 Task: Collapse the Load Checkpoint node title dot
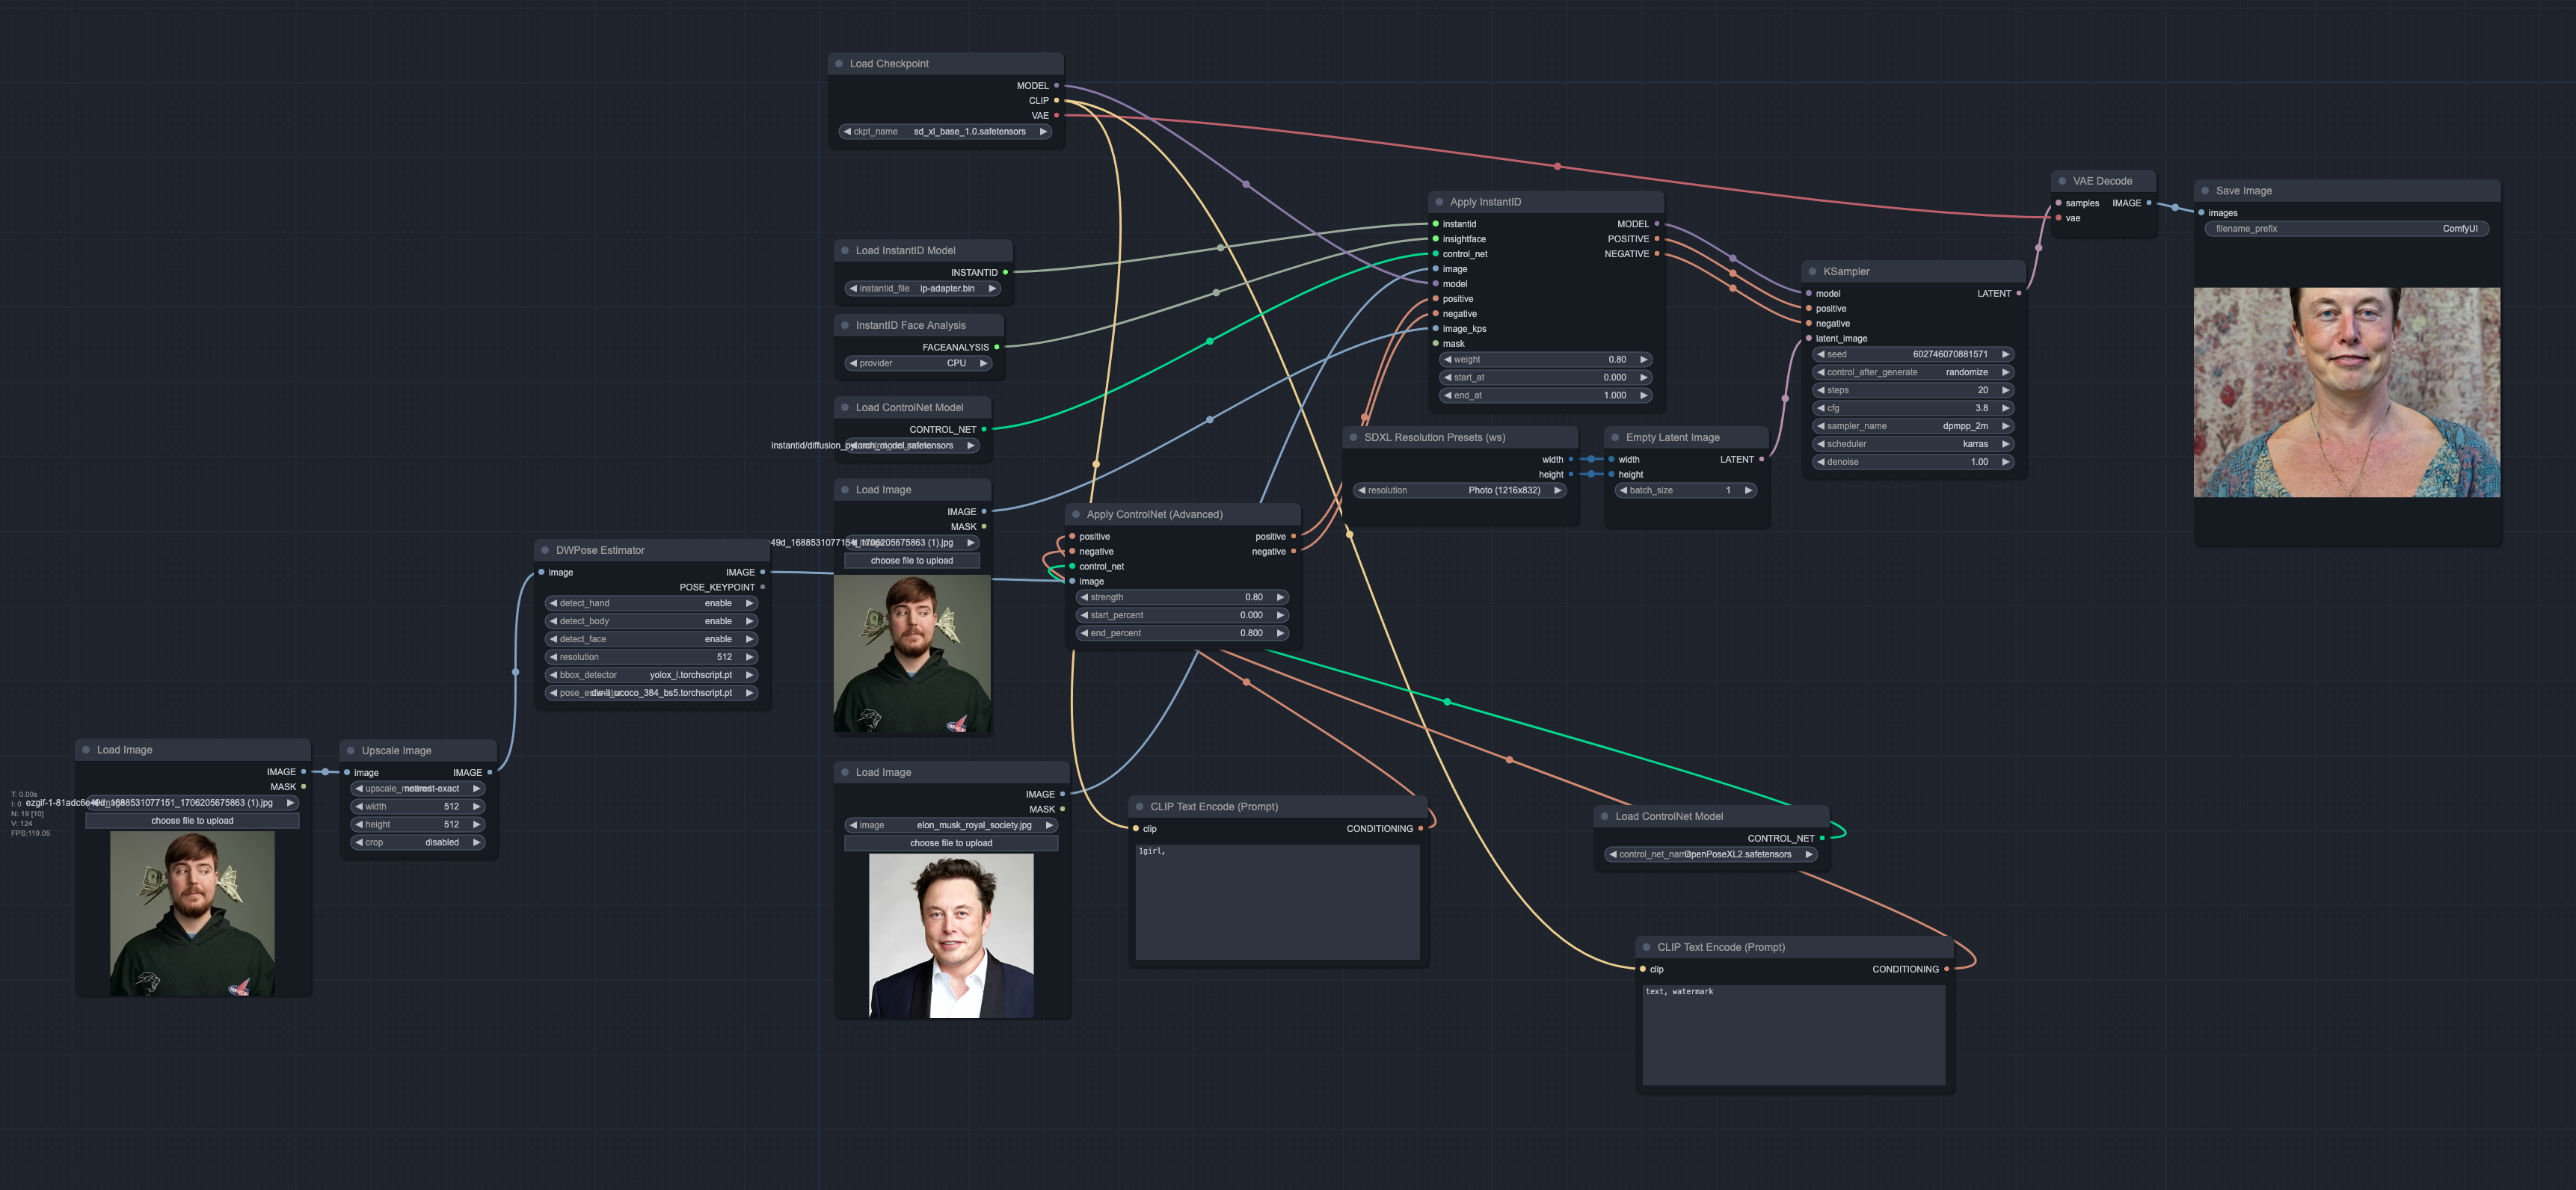point(839,63)
